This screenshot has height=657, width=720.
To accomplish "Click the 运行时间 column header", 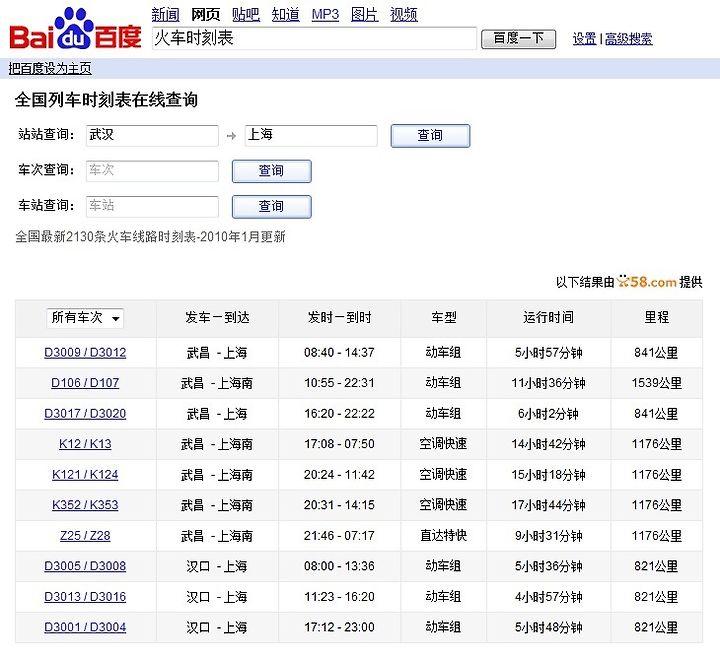I will 548,318.
